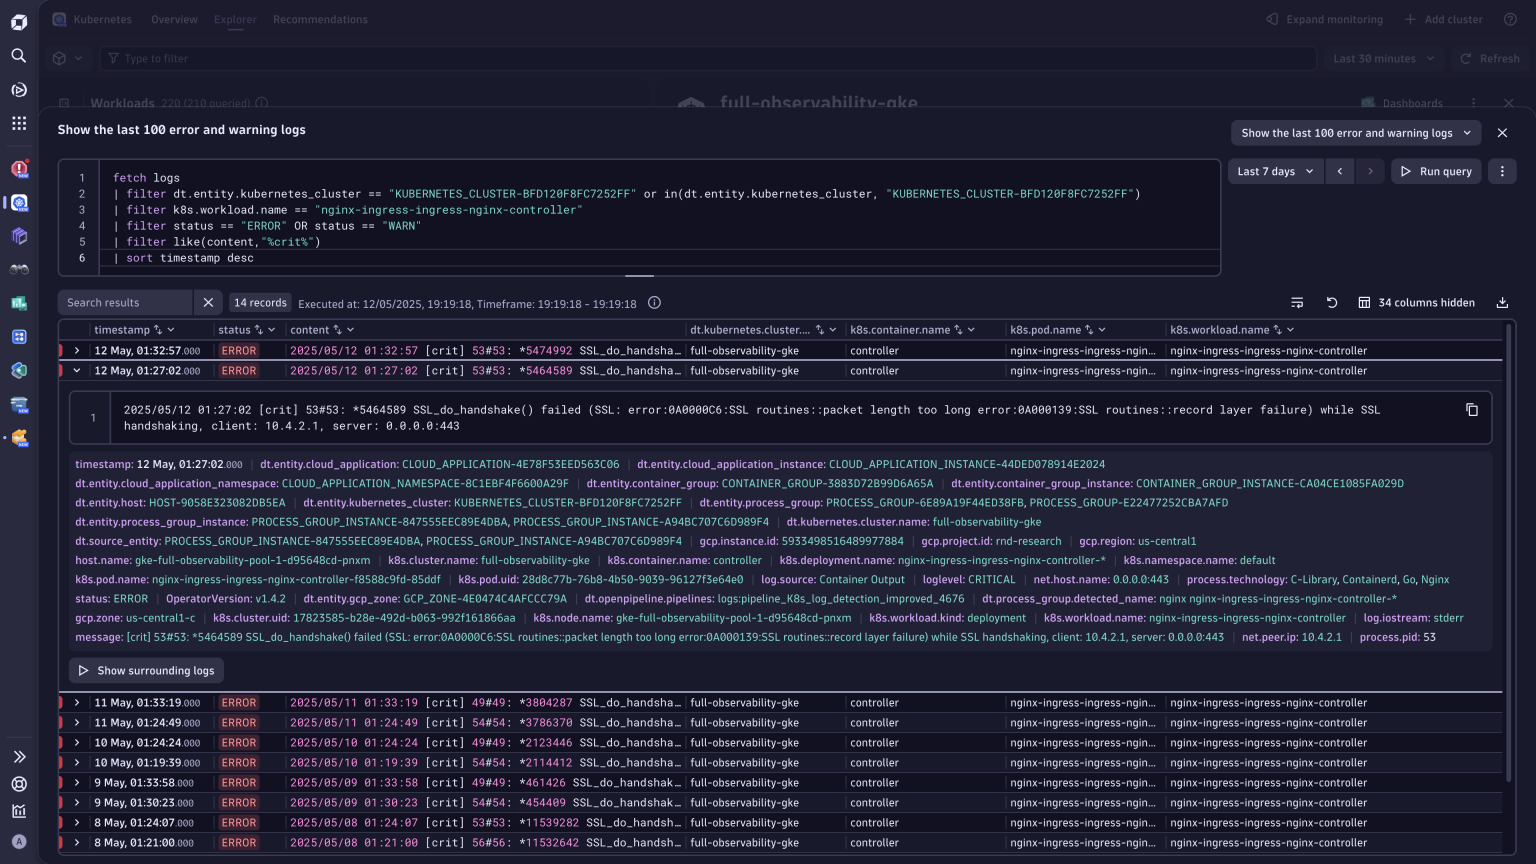The width and height of the screenshot is (1536, 864).
Task: Click 'process.pid: 53' field in details
Action: click(x=1398, y=637)
